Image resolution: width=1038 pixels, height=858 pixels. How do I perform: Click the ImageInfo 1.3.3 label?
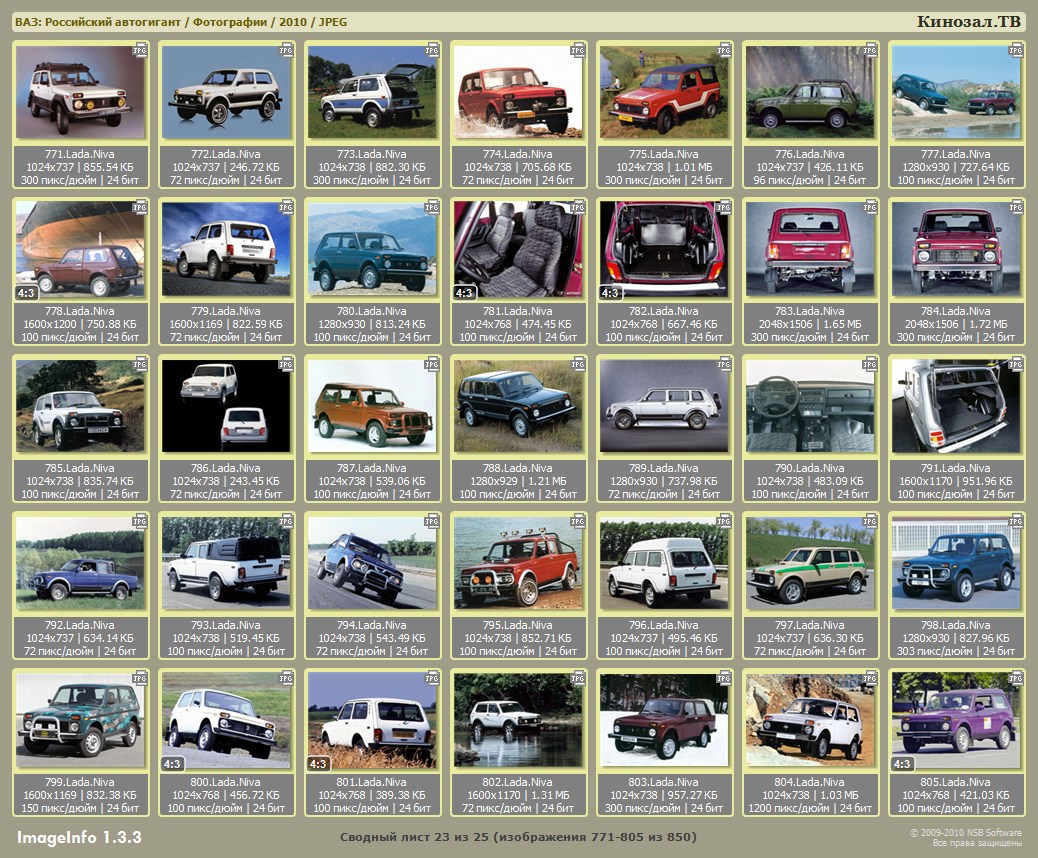coord(79,837)
